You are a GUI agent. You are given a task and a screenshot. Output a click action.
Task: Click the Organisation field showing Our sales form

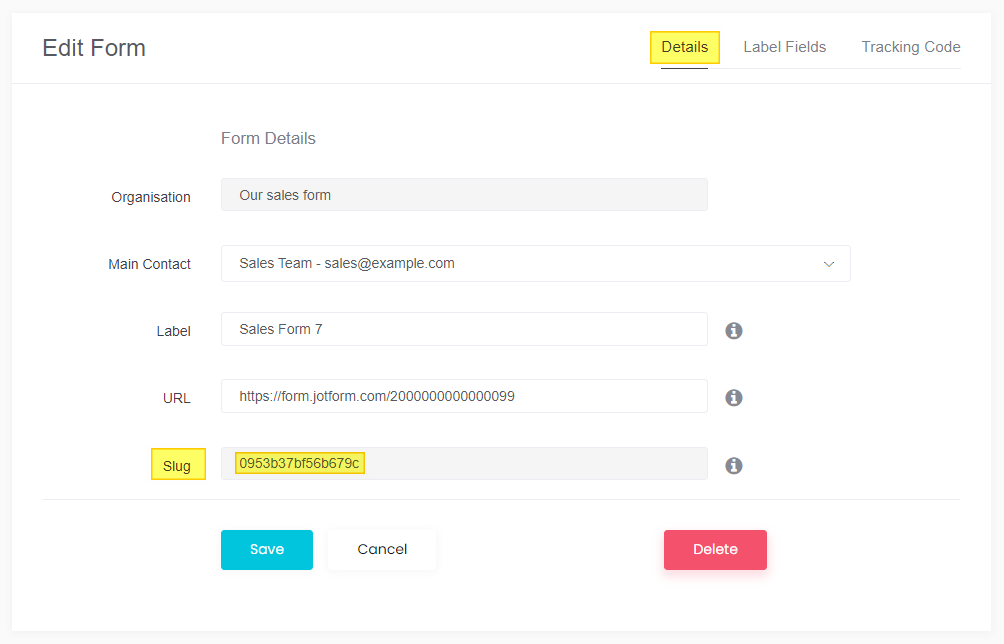click(x=464, y=195)
